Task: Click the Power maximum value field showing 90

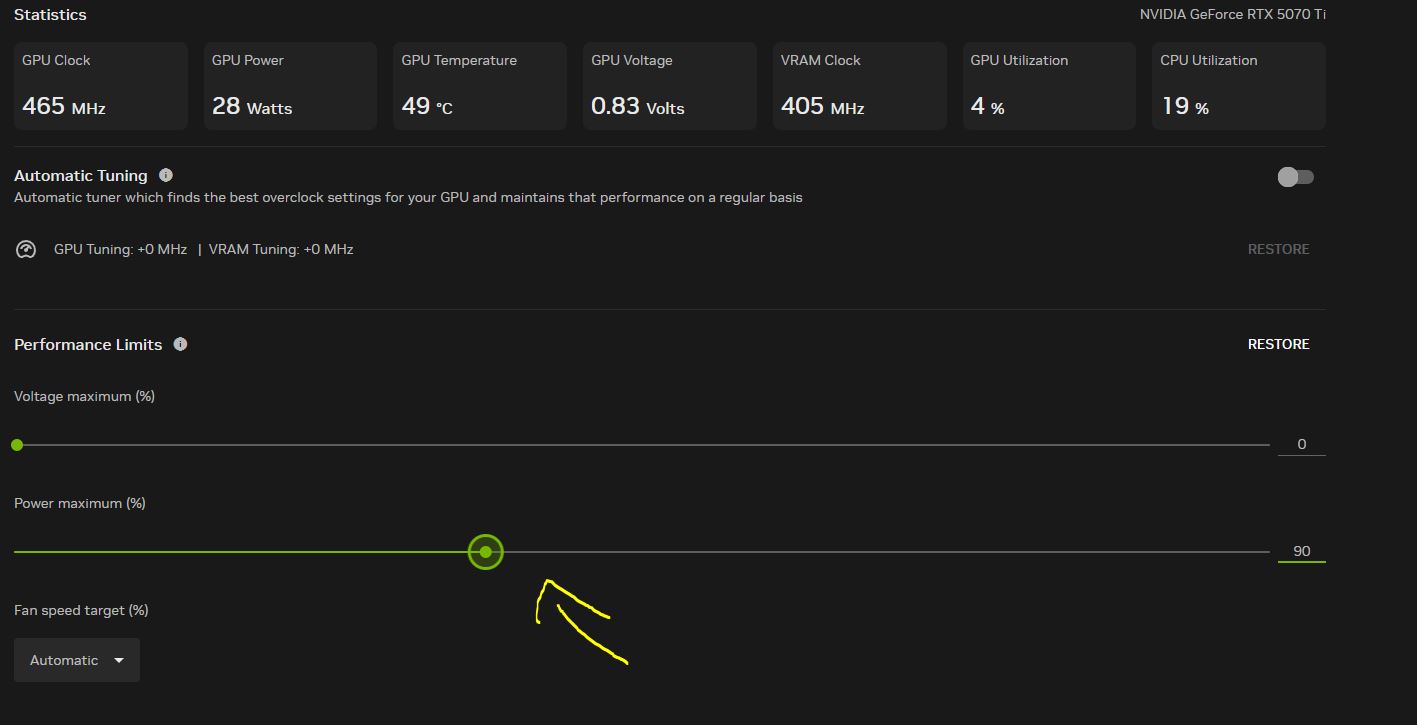Action: (1301, 551)
